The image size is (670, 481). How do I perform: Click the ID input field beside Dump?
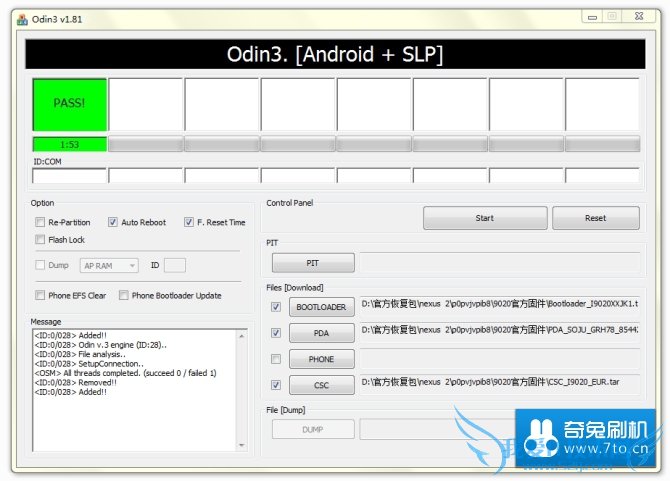(x=175, y=265)
